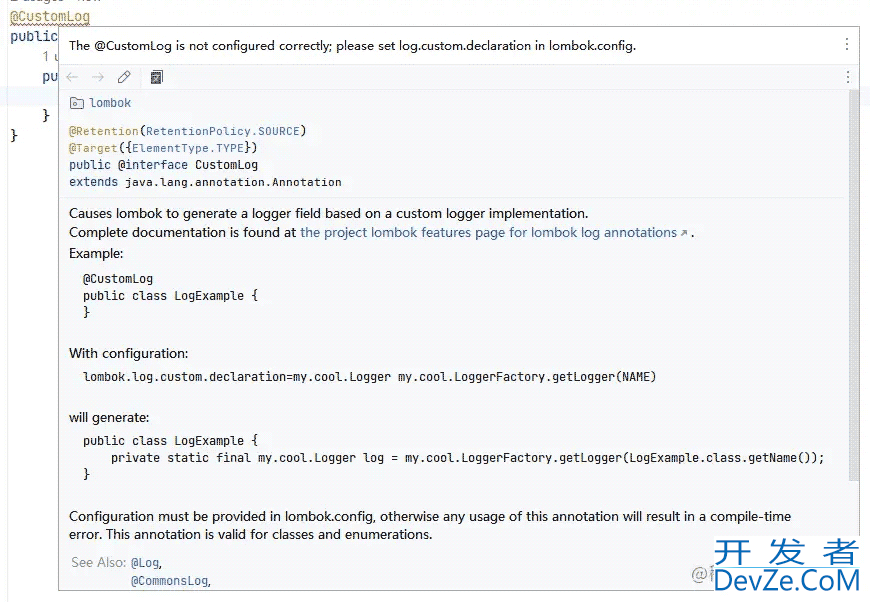This screenshot has width=870, height=602.
Task: Click the forward arrow in documentation popup
Action: 98,77
